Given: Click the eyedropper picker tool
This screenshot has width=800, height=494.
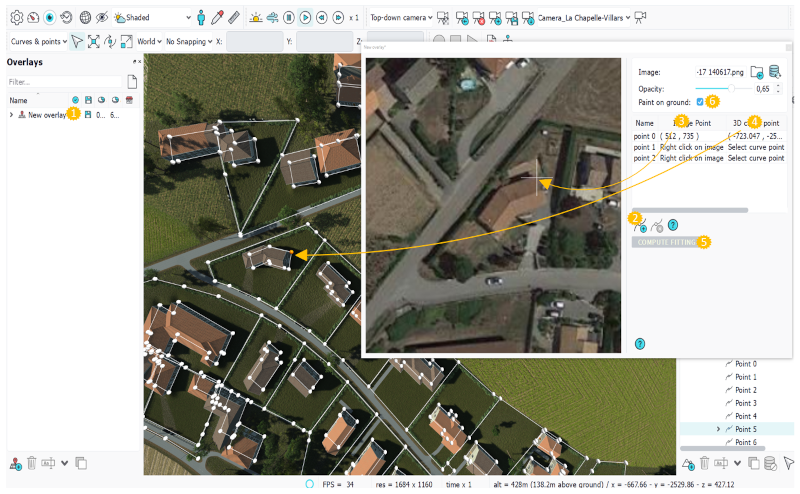Looking at the screenshot, I should (x=216, y=18).
